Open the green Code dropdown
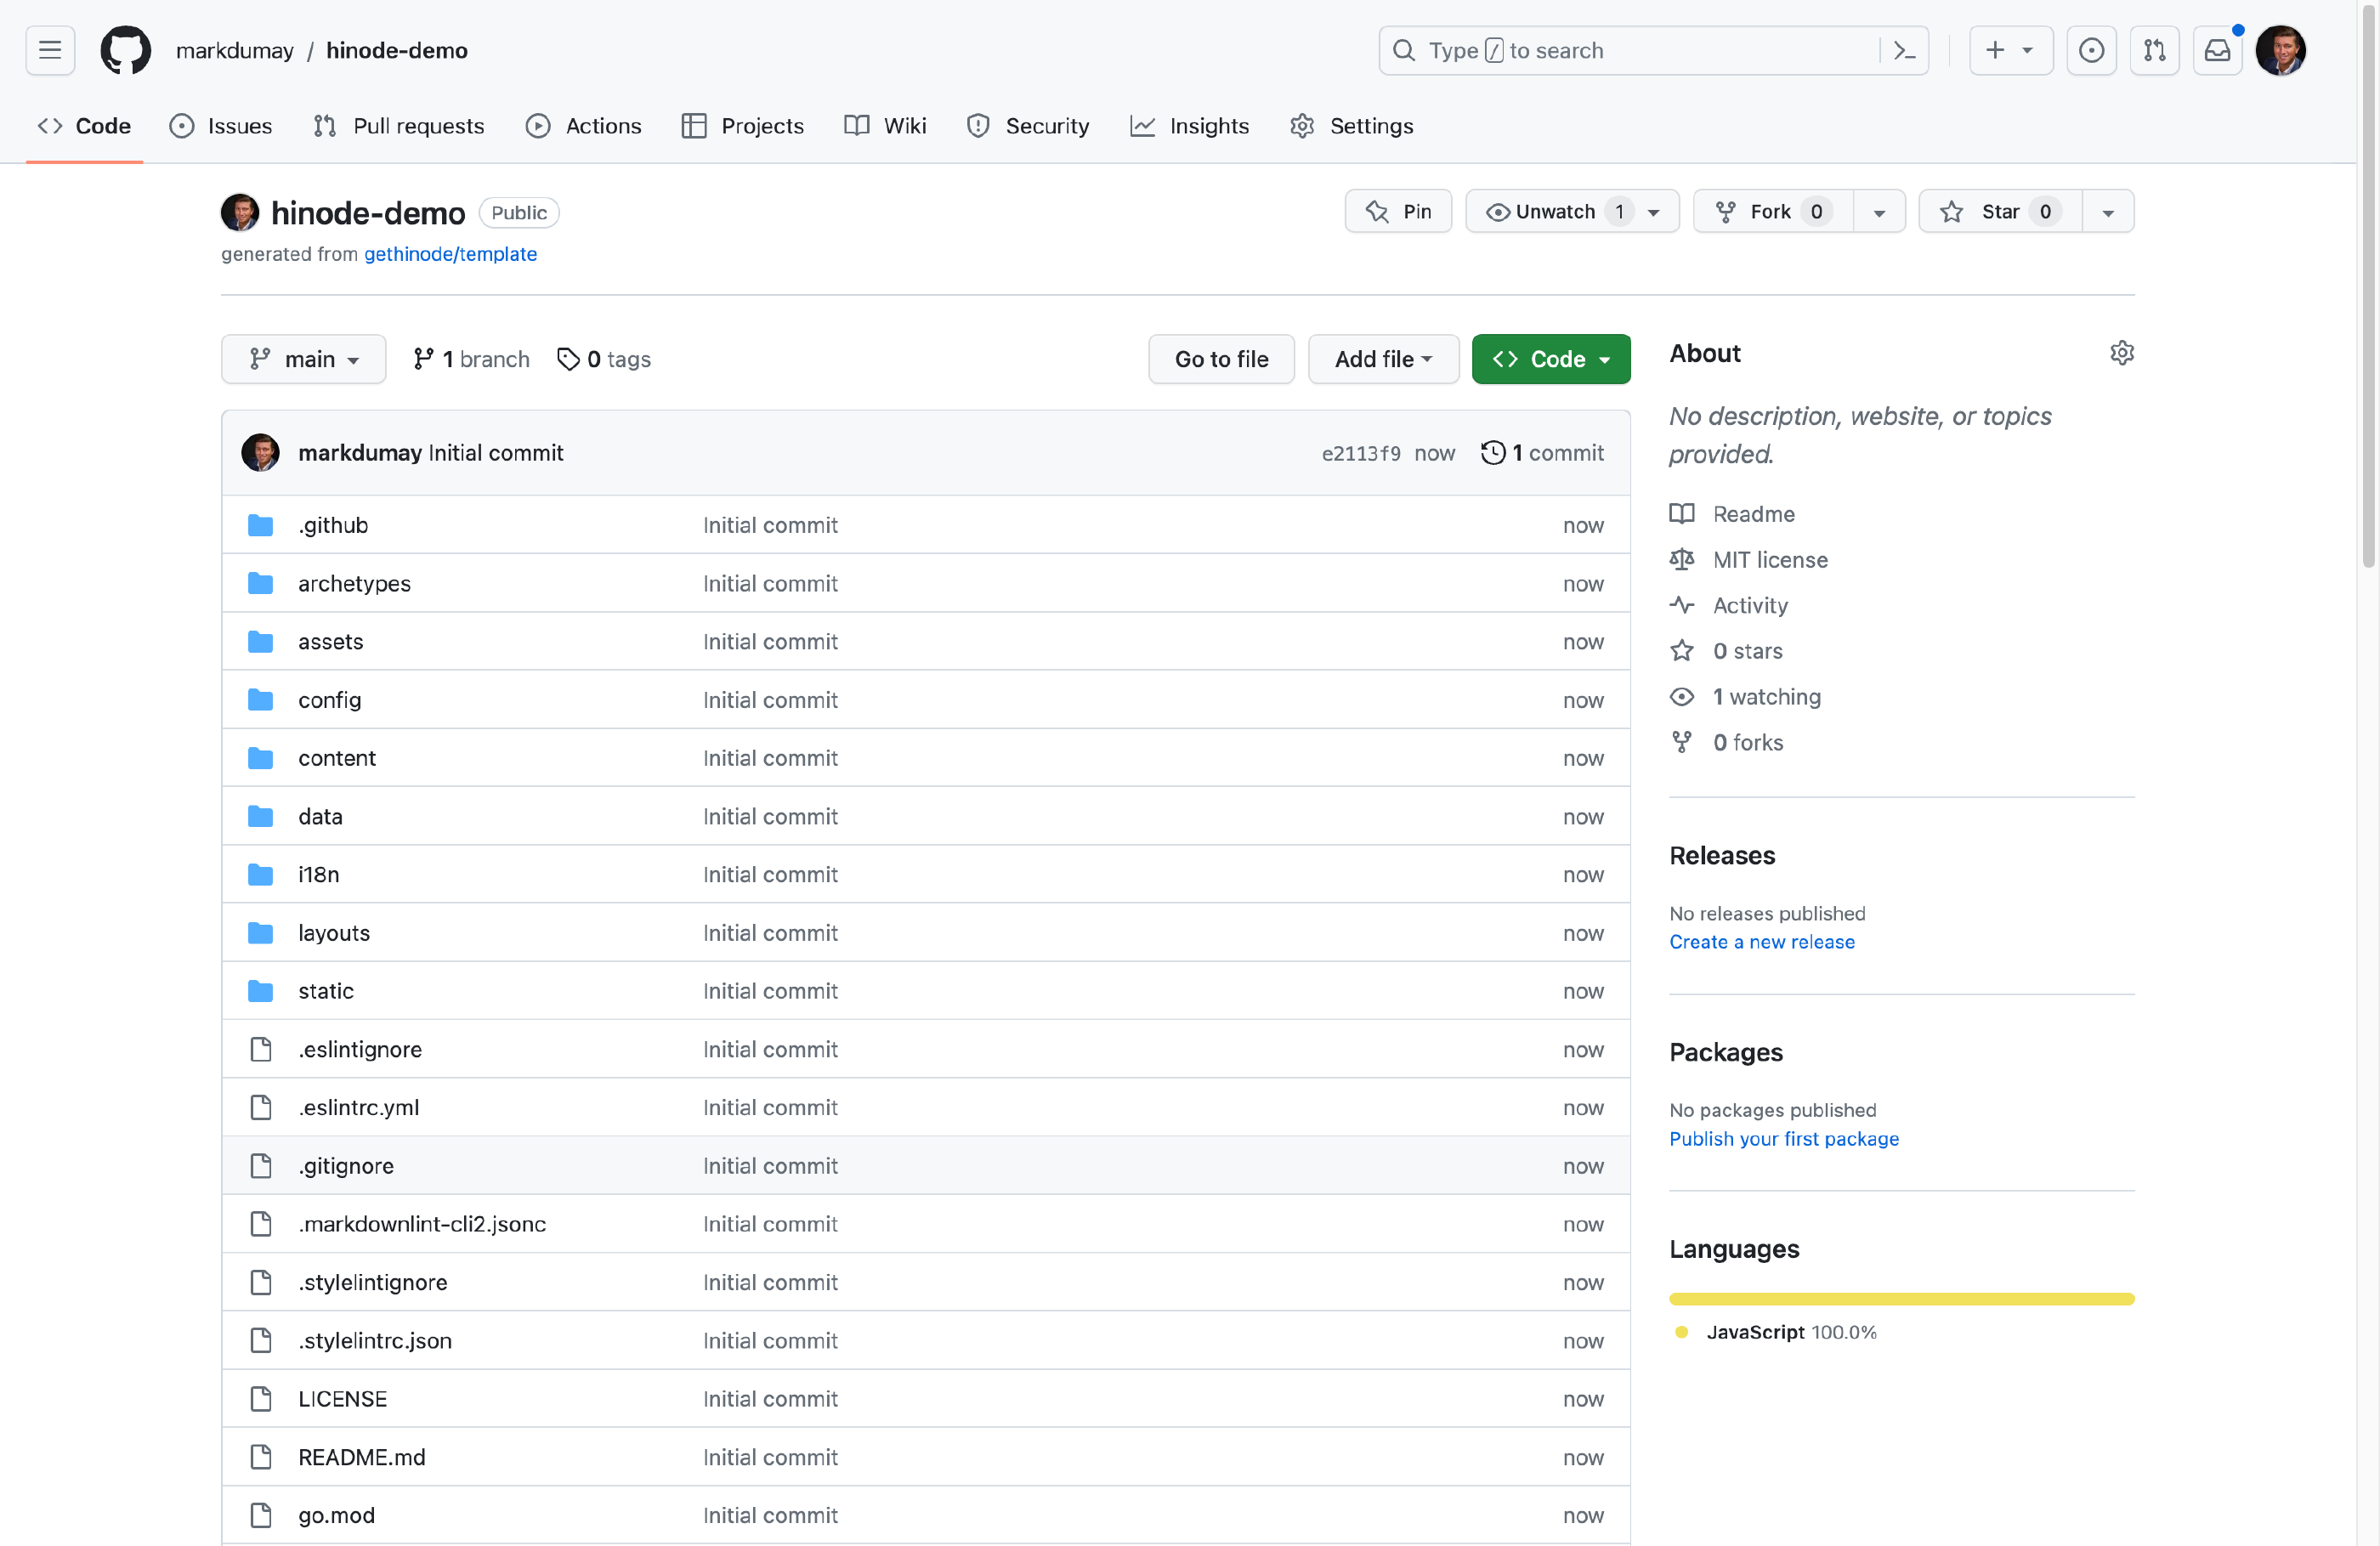Viewport: 2380px width, 1546px height. (1550, 359)
